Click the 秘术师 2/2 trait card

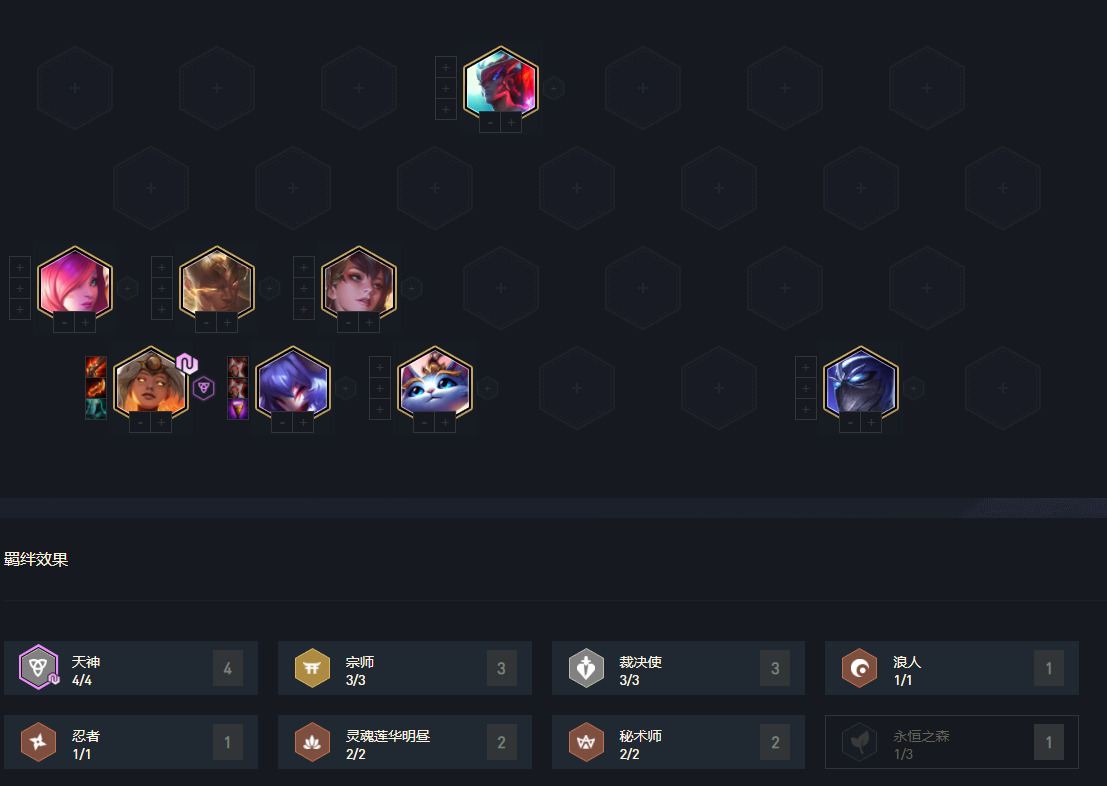tap(678, 742)
